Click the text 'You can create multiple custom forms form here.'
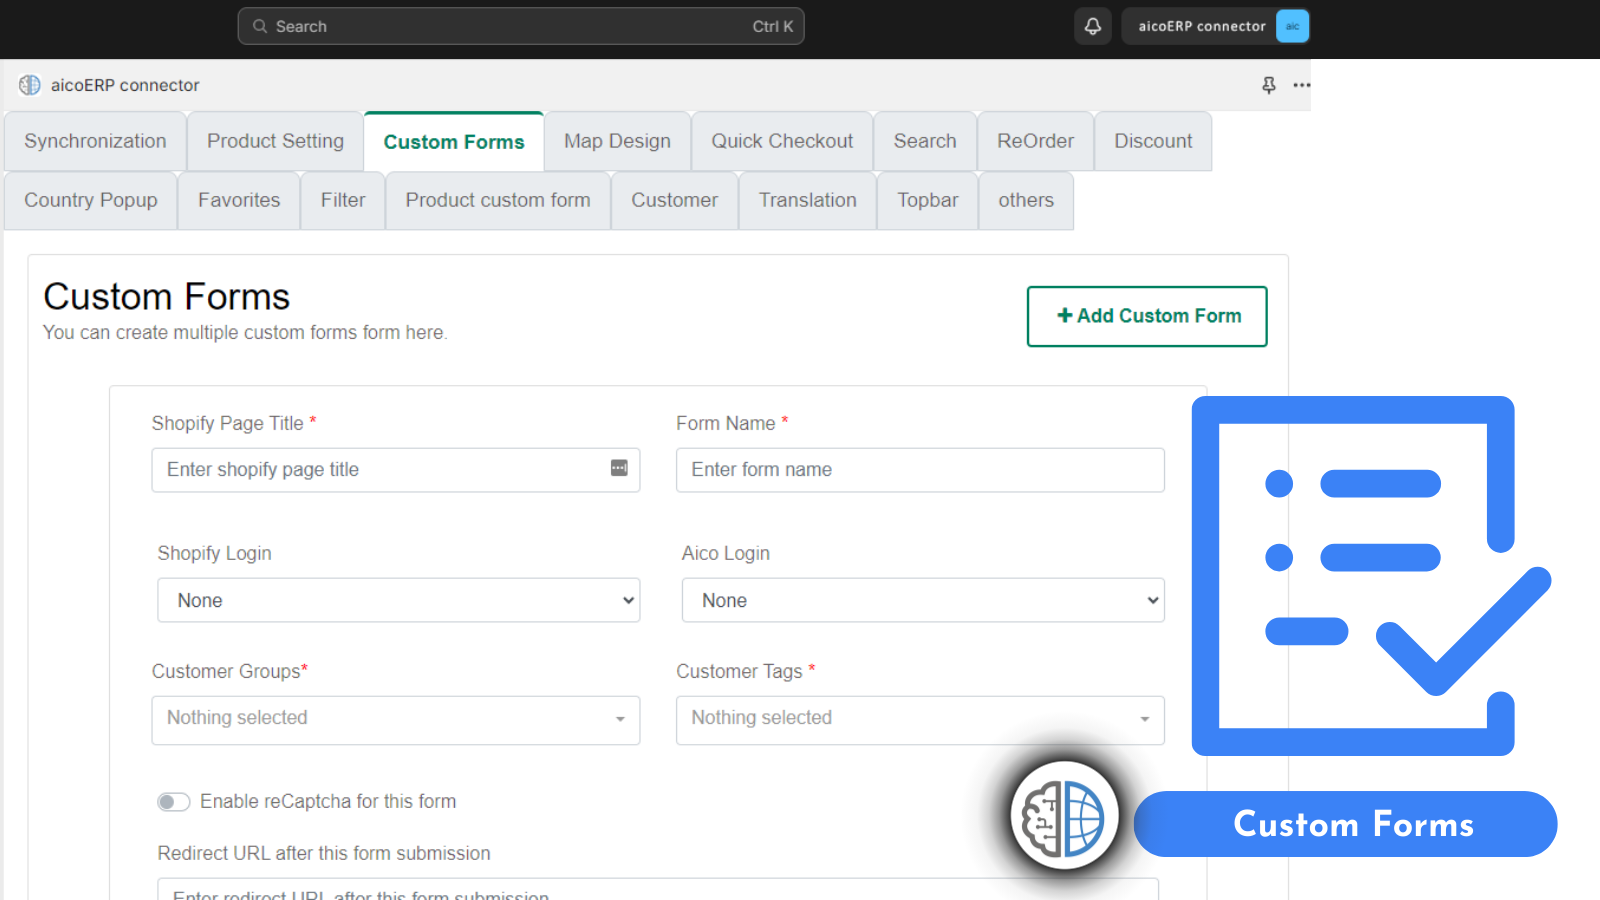Screen dimensions: 1600x900 click(245, 332)
